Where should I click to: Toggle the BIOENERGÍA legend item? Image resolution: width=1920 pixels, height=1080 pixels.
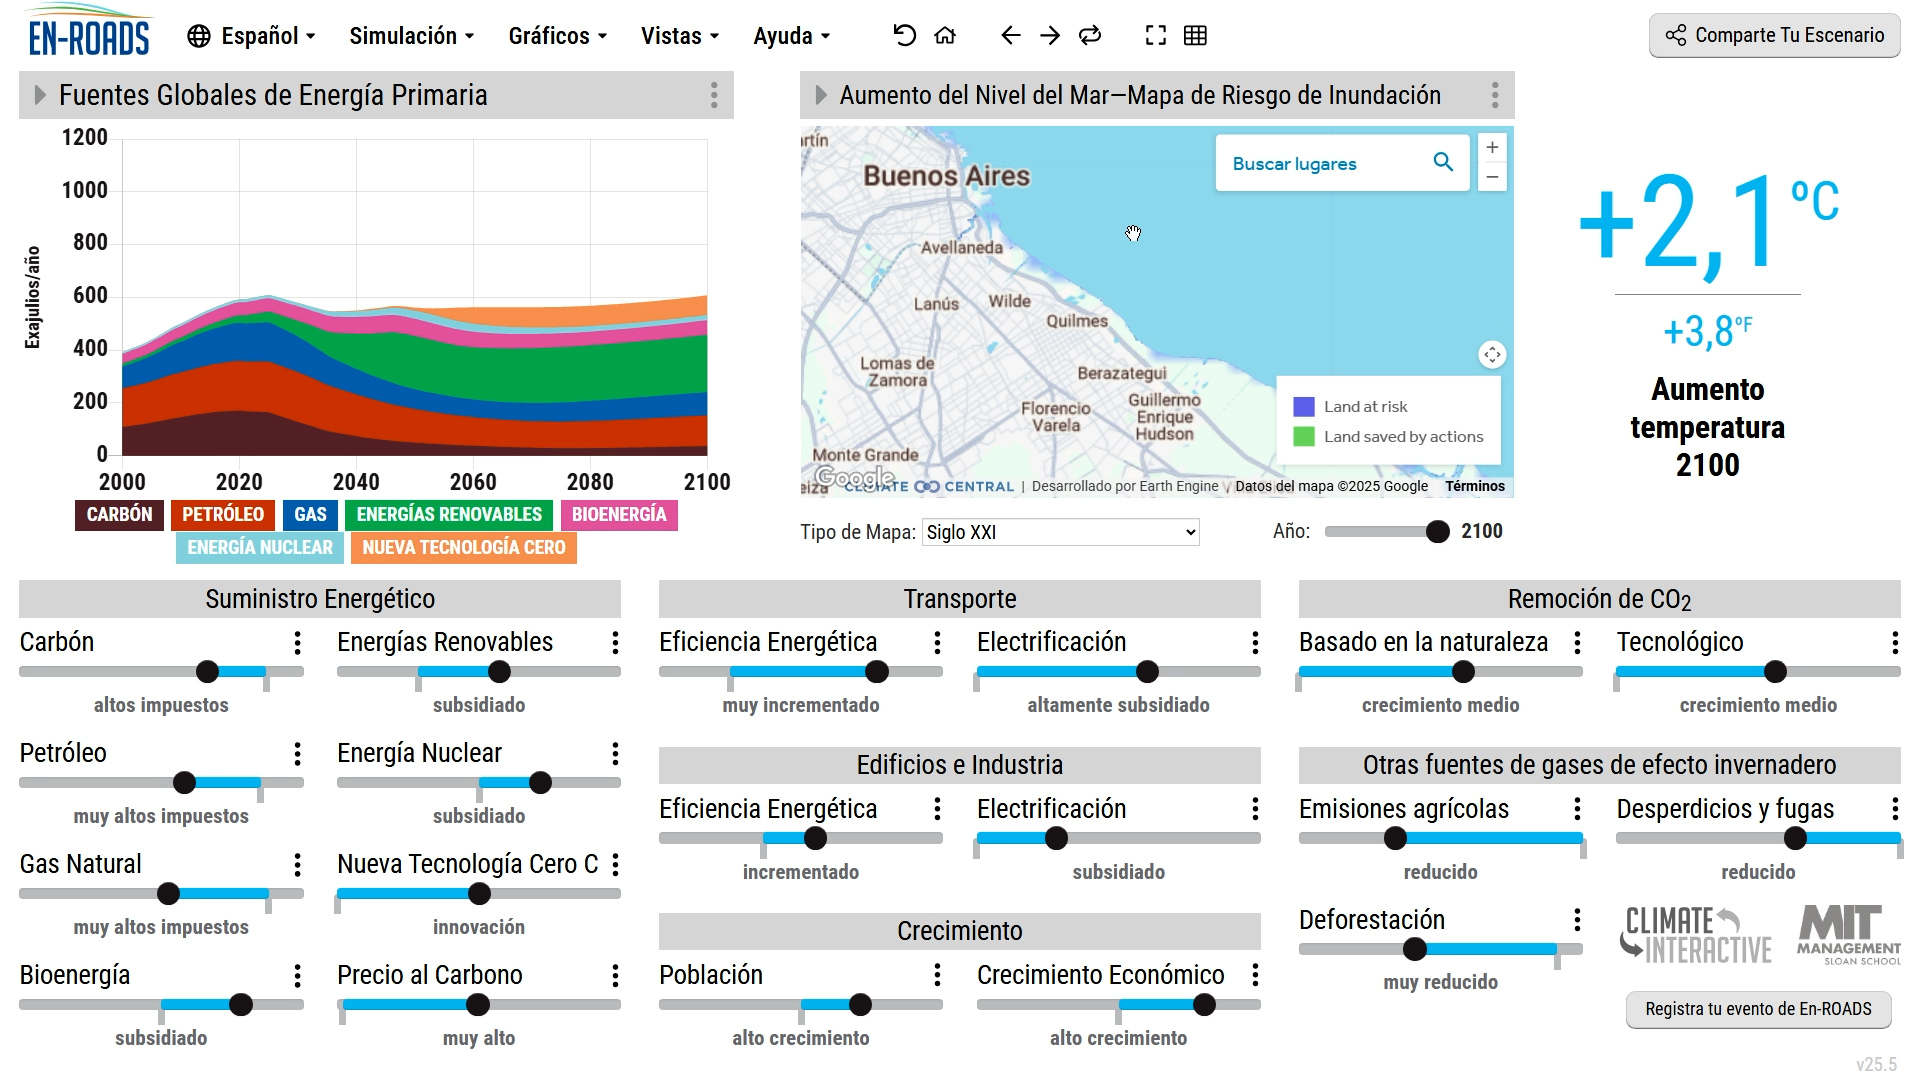coord(619,515)
